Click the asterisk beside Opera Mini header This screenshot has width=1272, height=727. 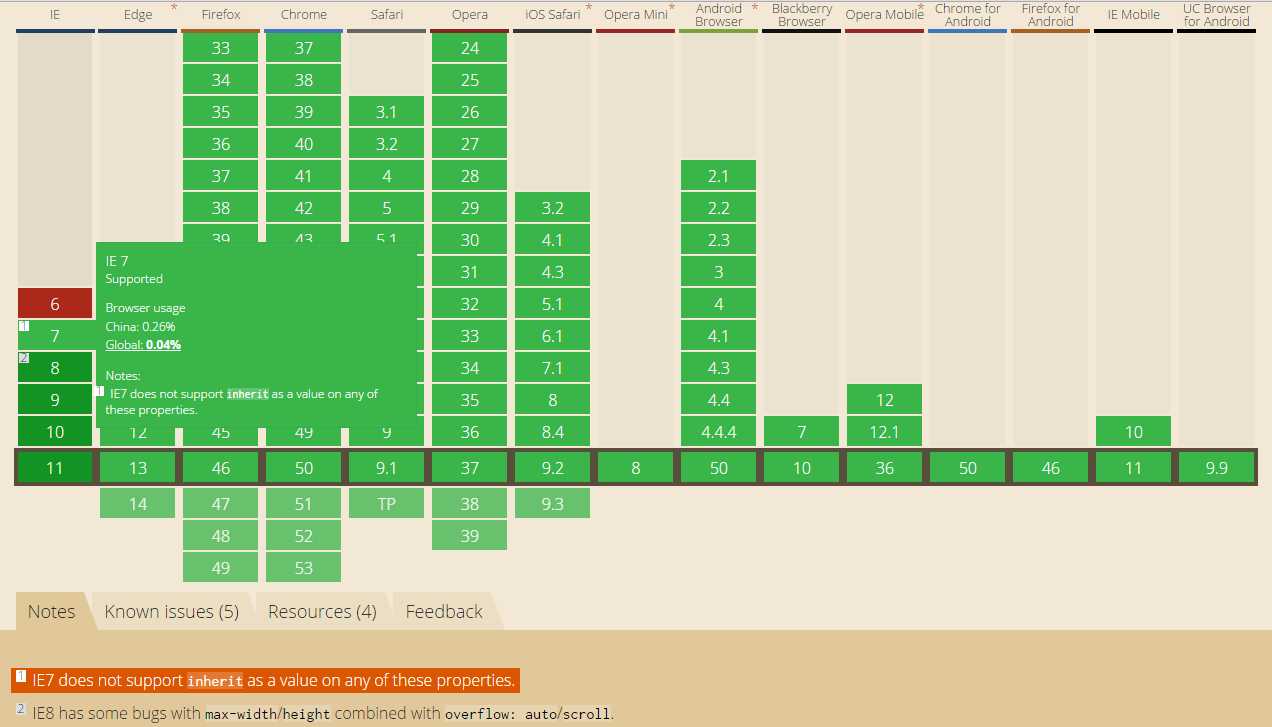[672, 8]
